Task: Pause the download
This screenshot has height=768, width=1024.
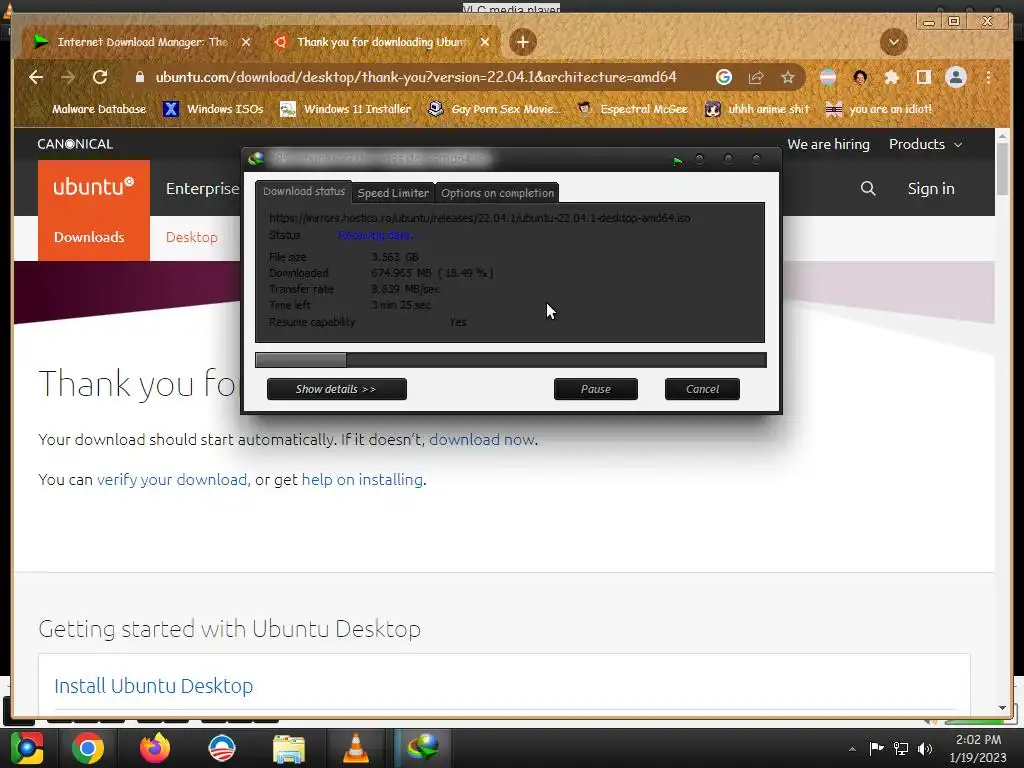Action: (596, 389)
